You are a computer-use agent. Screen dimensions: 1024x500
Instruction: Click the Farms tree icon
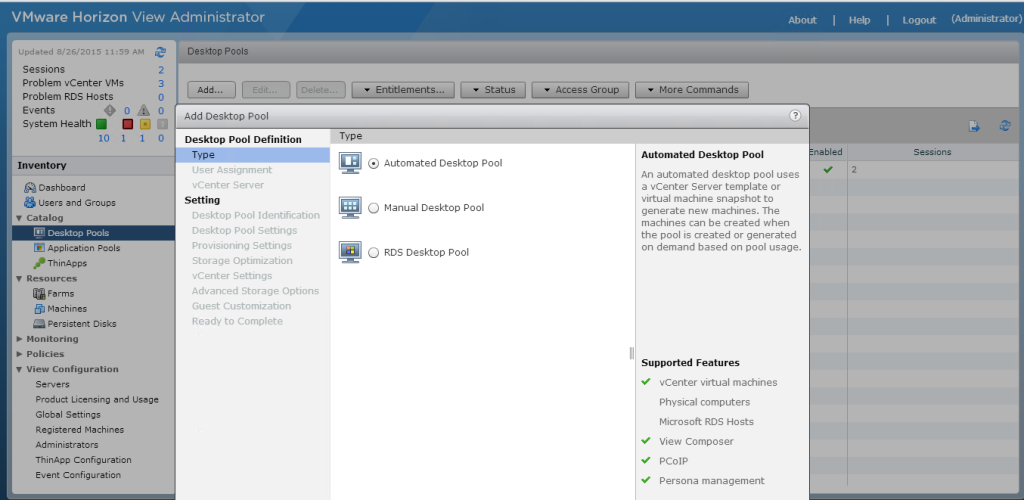coord(39,294)
